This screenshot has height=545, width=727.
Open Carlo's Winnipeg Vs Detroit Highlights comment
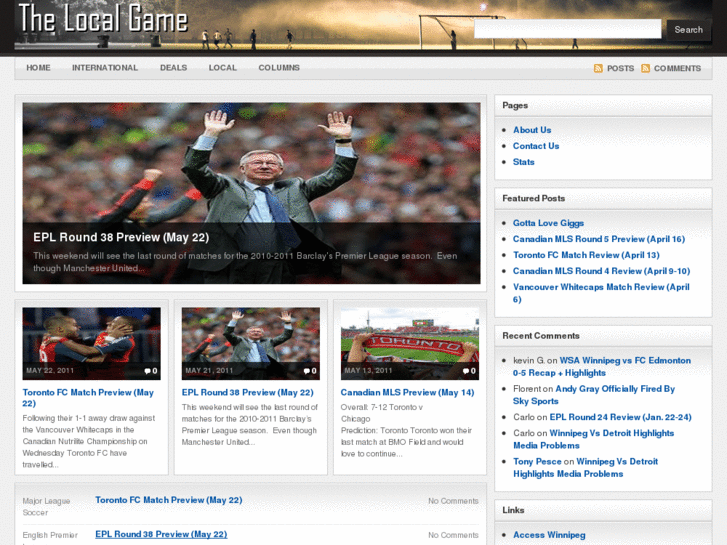593,439
